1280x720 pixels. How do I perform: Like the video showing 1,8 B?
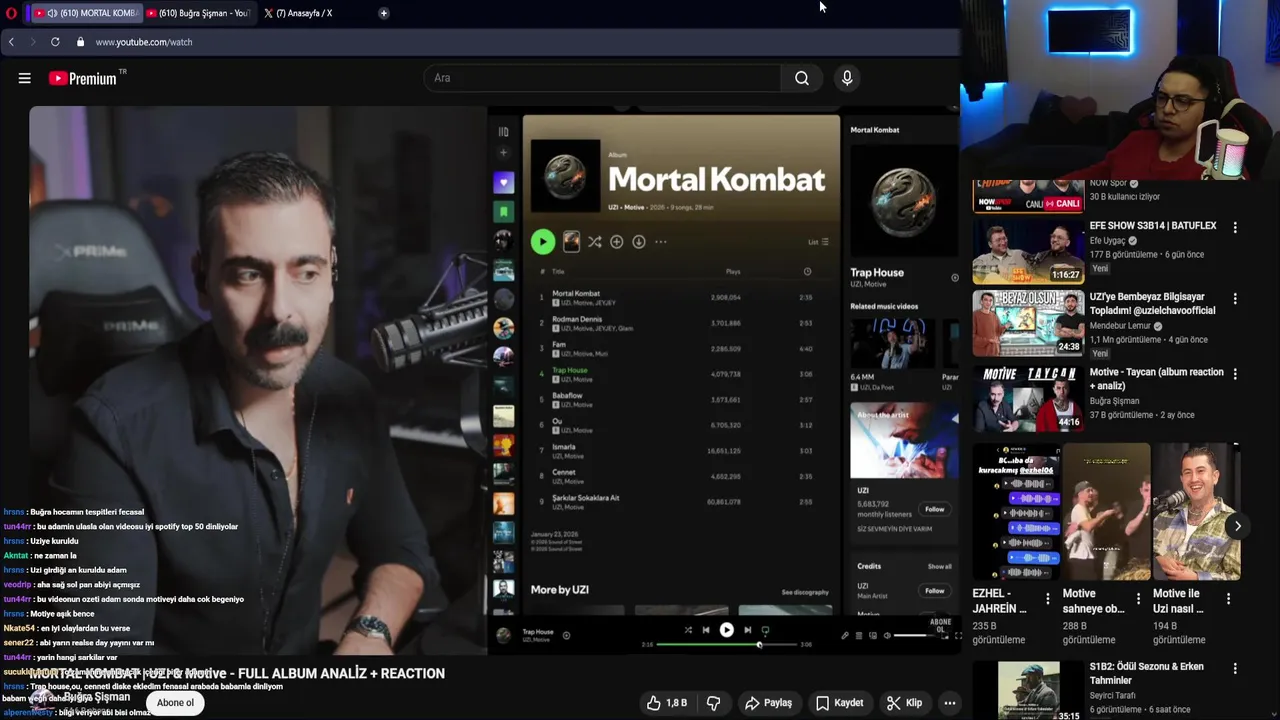[x=666, y=703]
